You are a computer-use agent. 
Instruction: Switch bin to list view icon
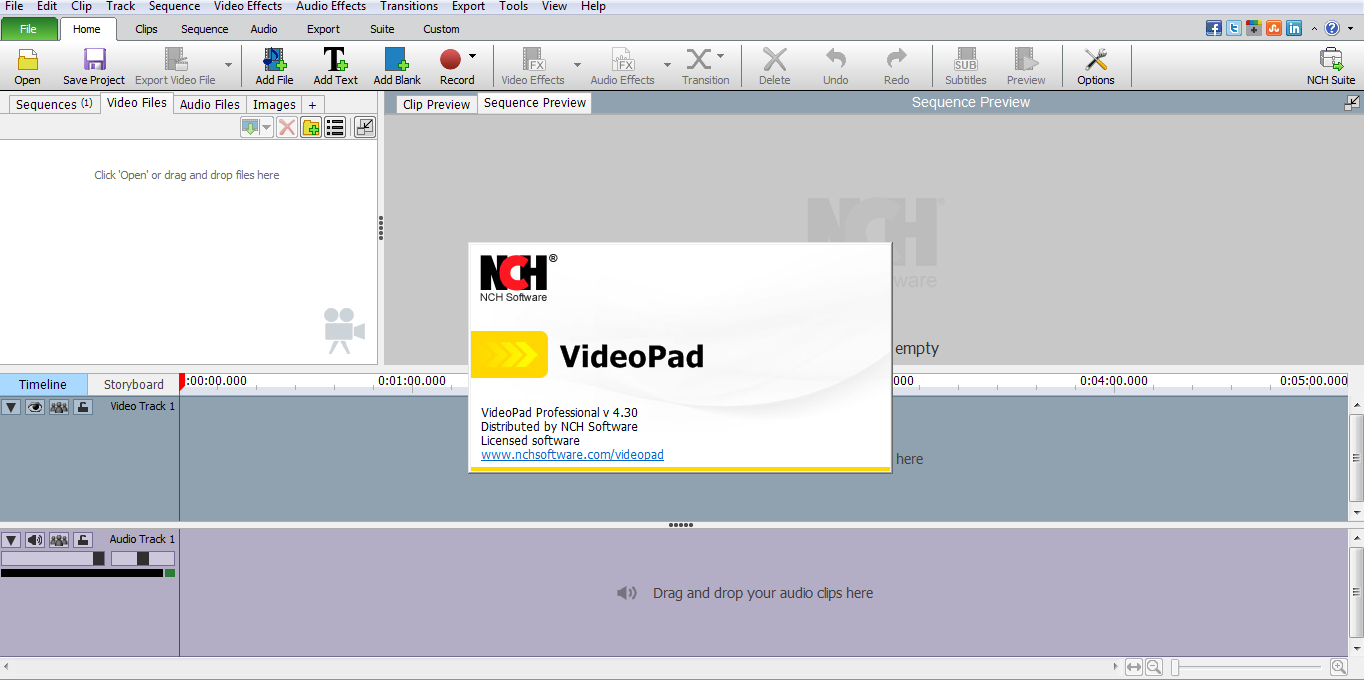tap(335, 127)
